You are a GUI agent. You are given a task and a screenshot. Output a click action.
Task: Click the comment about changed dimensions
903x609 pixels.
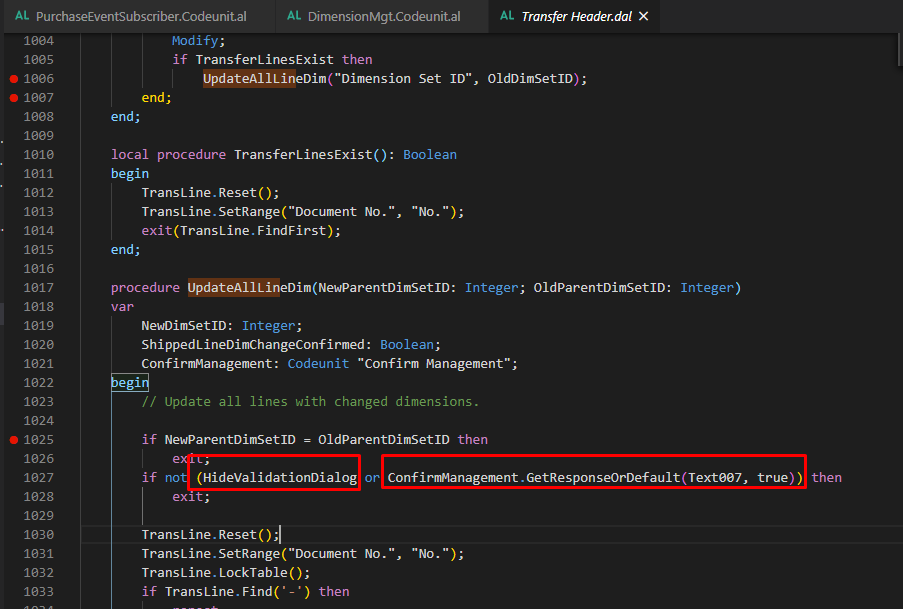click(x=310, y=401)
